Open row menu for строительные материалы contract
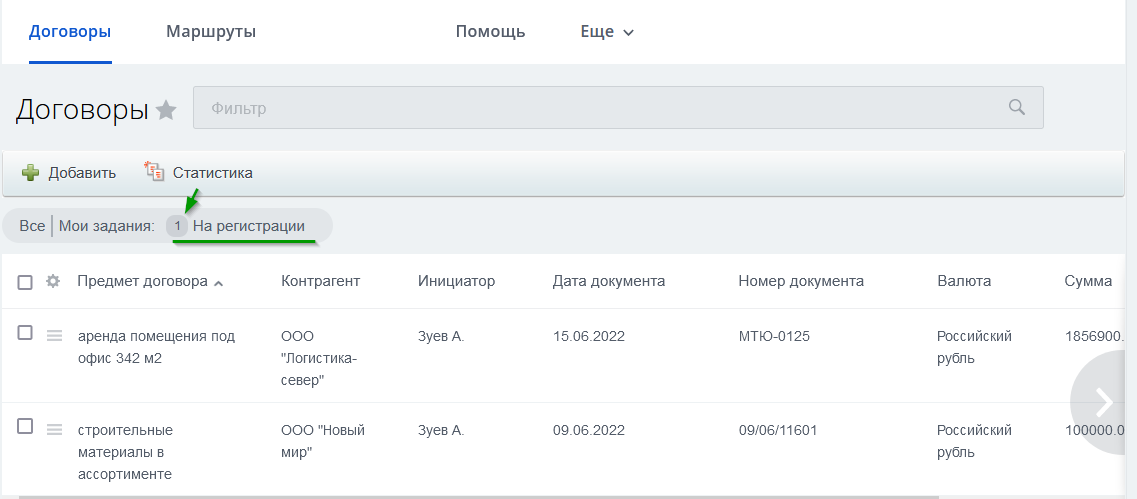 [54, 429]
